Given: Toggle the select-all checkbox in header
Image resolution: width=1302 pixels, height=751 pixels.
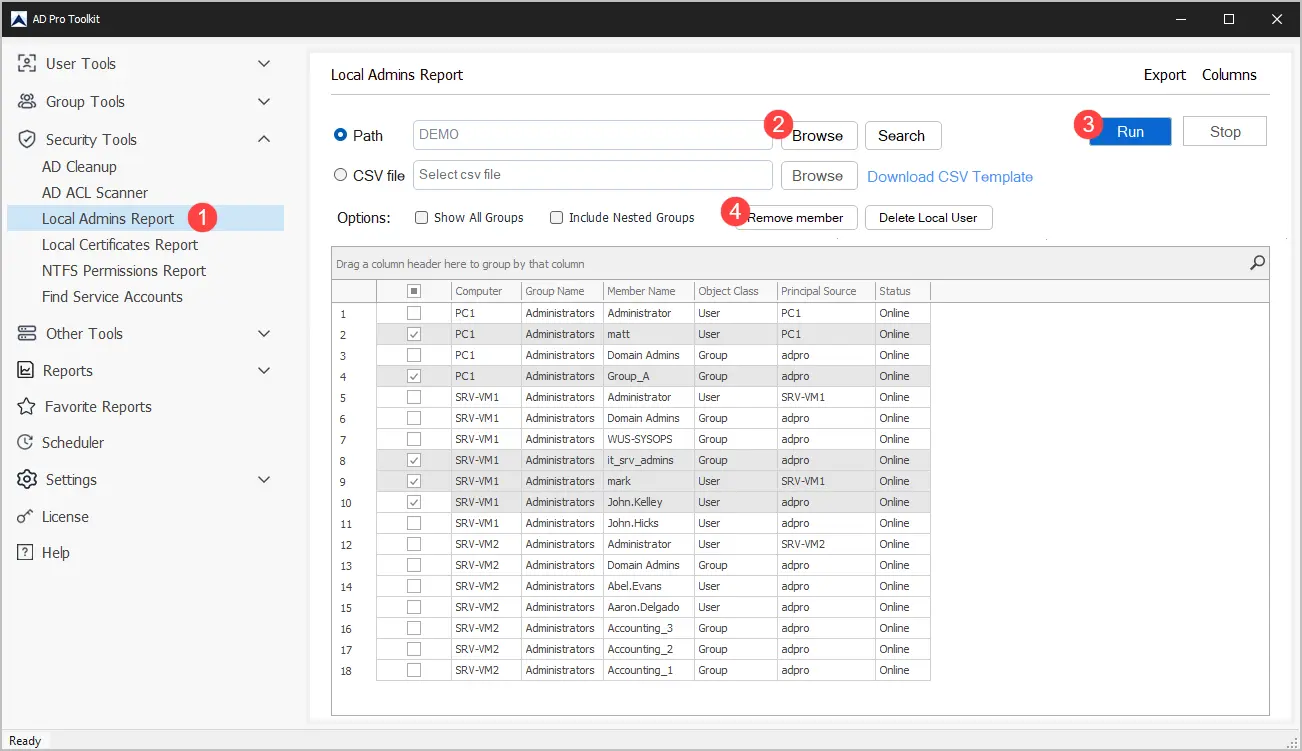Looking at the screenshot, I should pyautogui.click(x=414, y=291).
